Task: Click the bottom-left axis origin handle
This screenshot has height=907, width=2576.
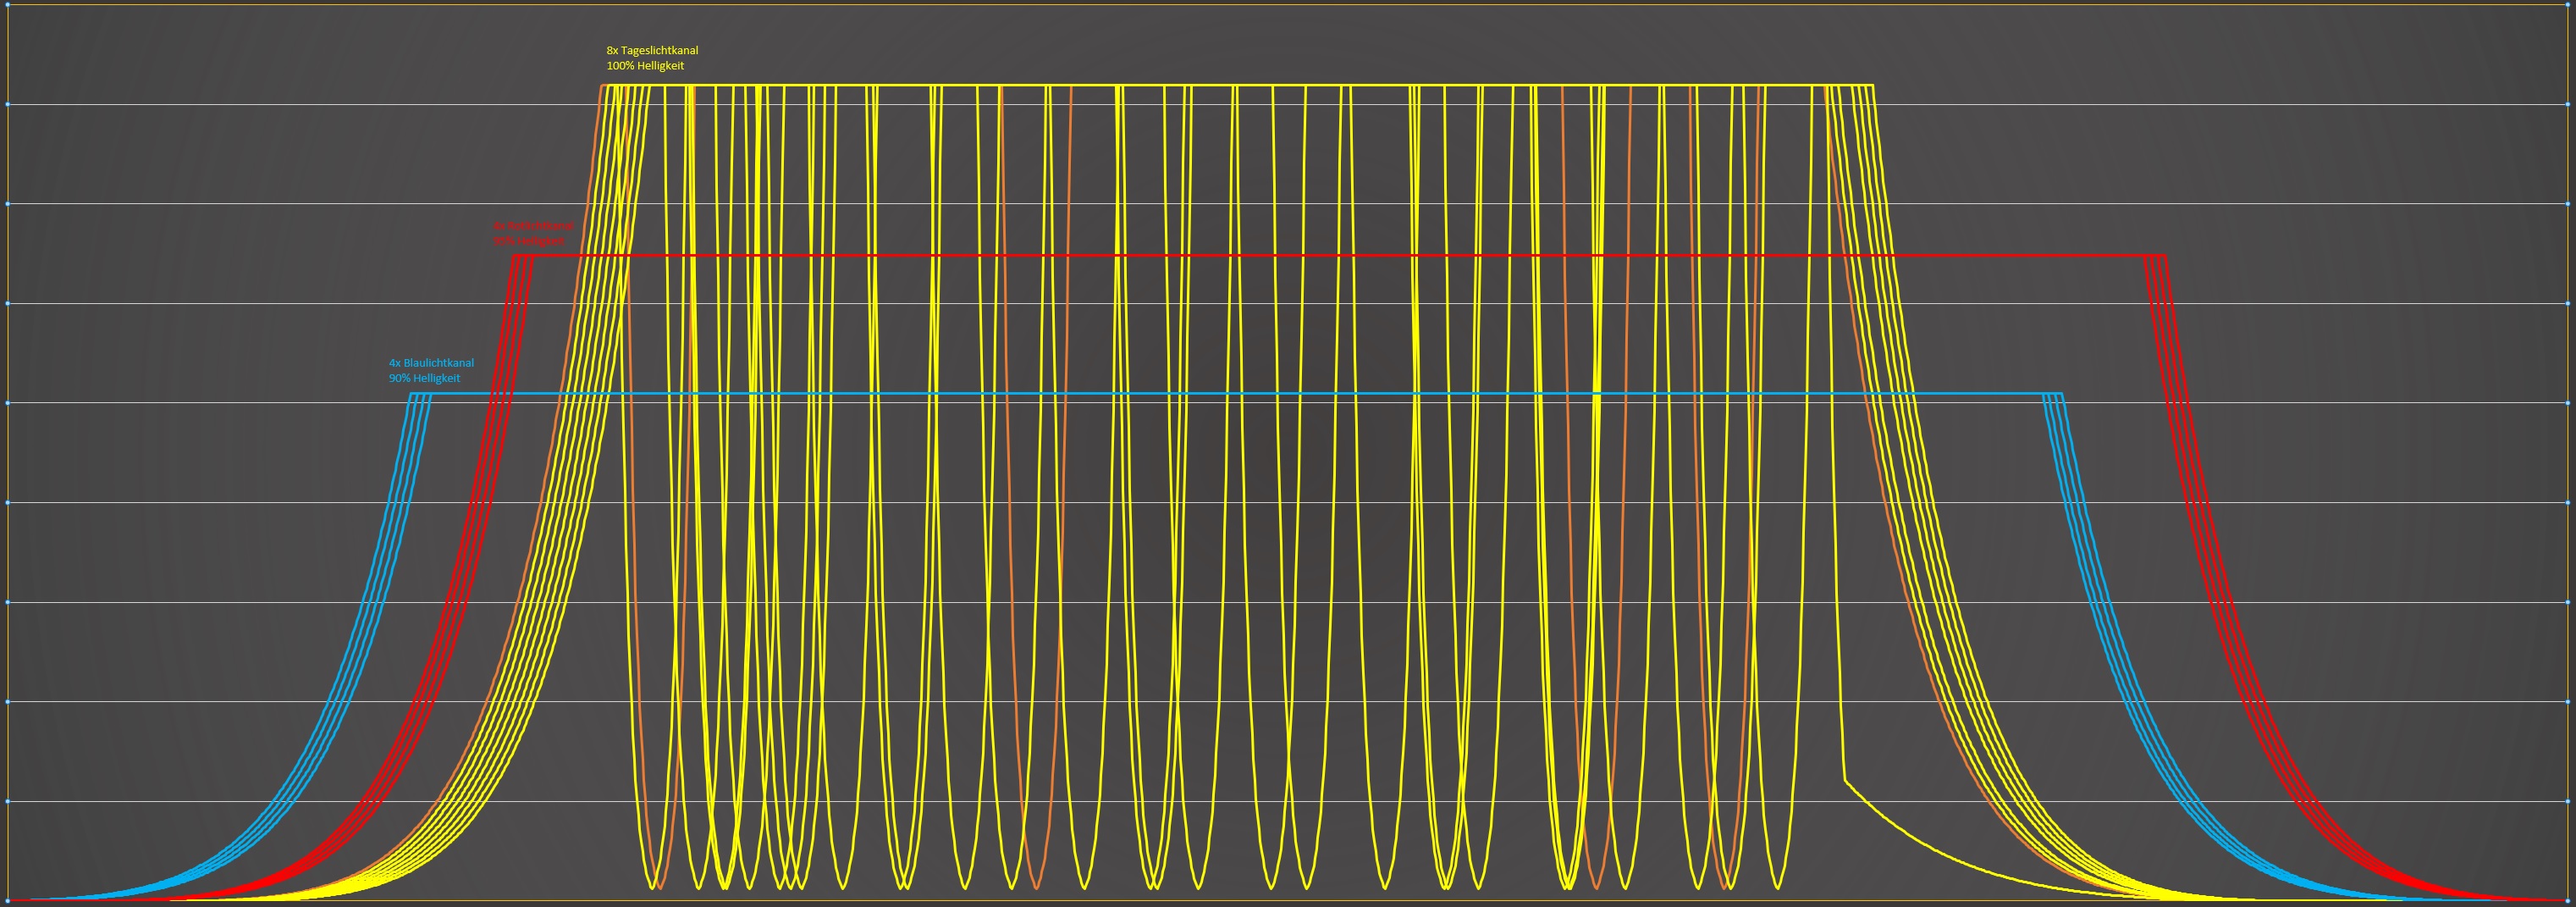Action: pos(7,900)
